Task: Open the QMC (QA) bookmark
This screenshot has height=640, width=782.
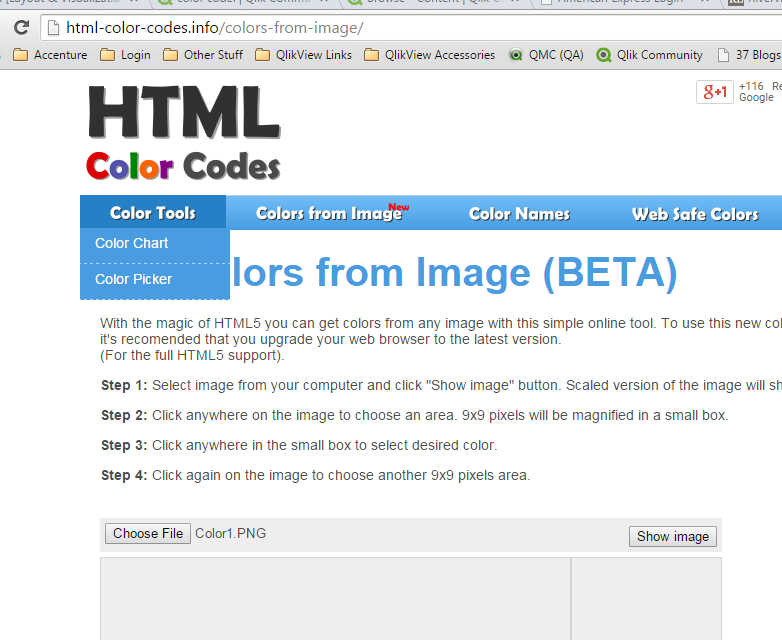Action: (x=546, y=55)
